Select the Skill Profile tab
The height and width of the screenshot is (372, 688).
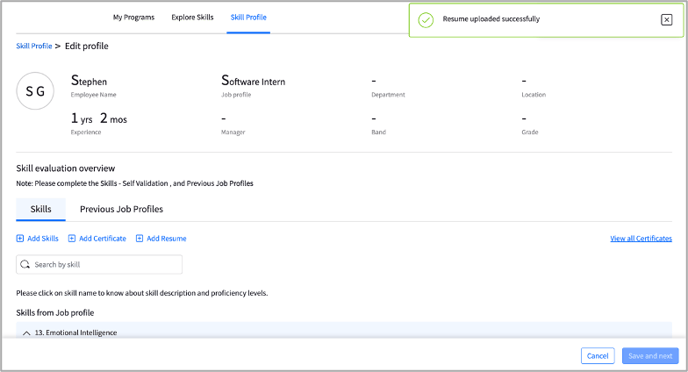click(x=248, y=17)
